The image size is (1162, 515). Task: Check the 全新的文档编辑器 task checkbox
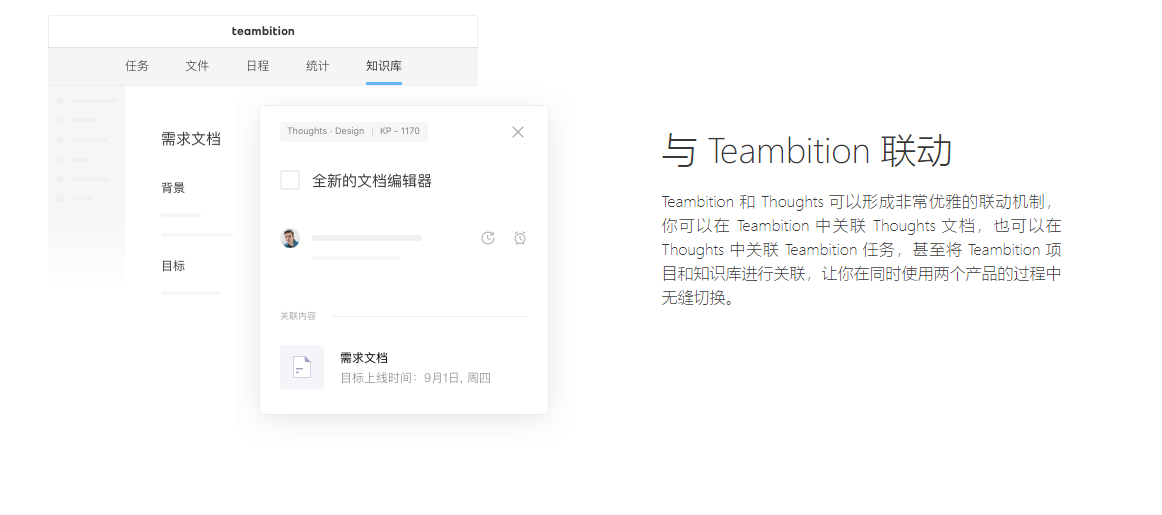[x=290, y=180]
